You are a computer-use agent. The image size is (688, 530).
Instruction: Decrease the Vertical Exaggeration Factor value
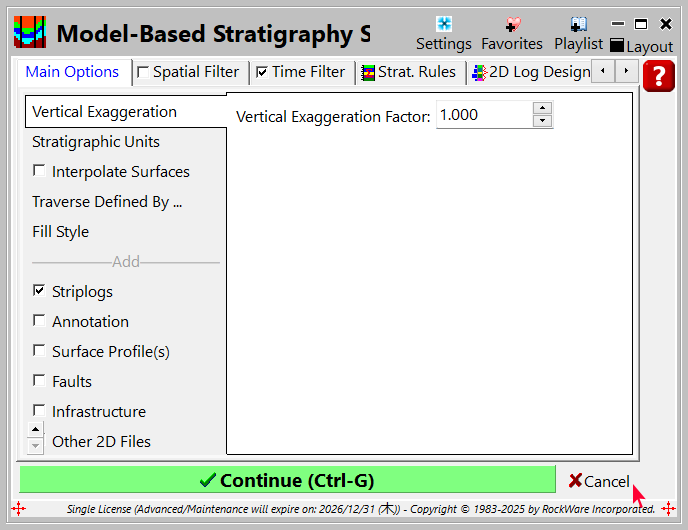tap(542, 121)
